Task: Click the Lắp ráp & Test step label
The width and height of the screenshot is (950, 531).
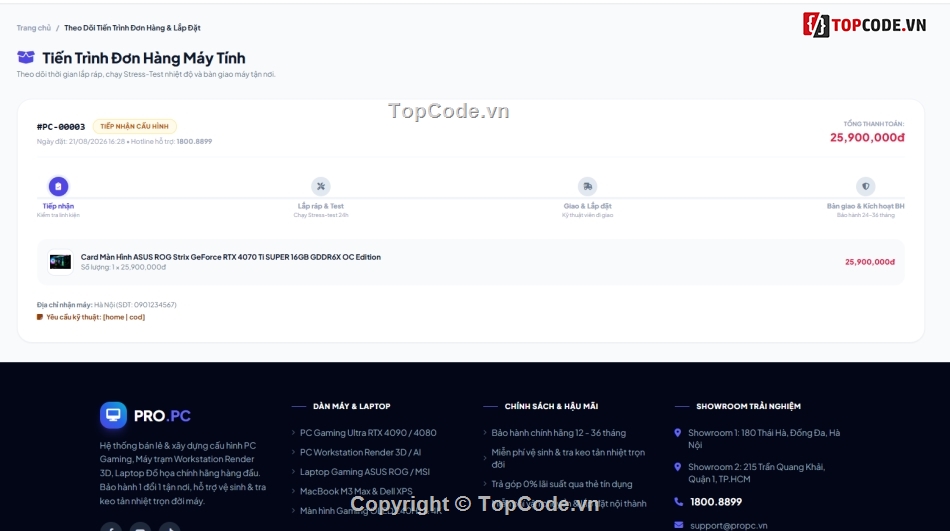Action: click(321, 206)
